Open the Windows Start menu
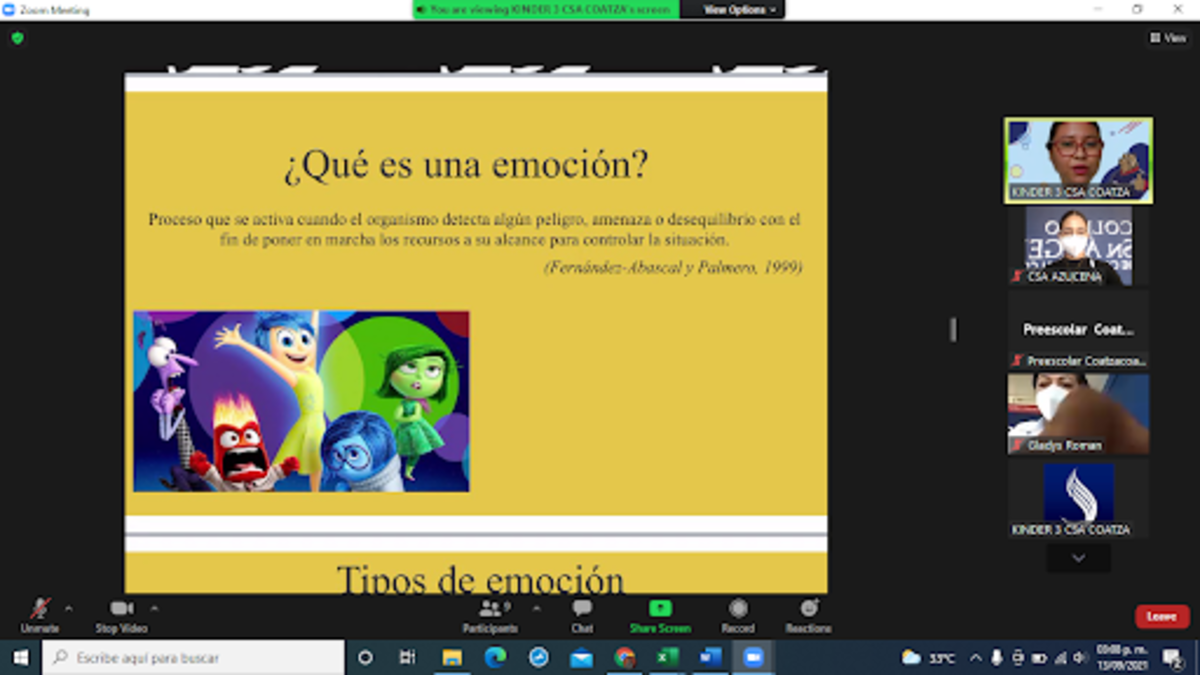Image resolution: width=1200 pixels, height=675 pixels. (x=20, y=657)
